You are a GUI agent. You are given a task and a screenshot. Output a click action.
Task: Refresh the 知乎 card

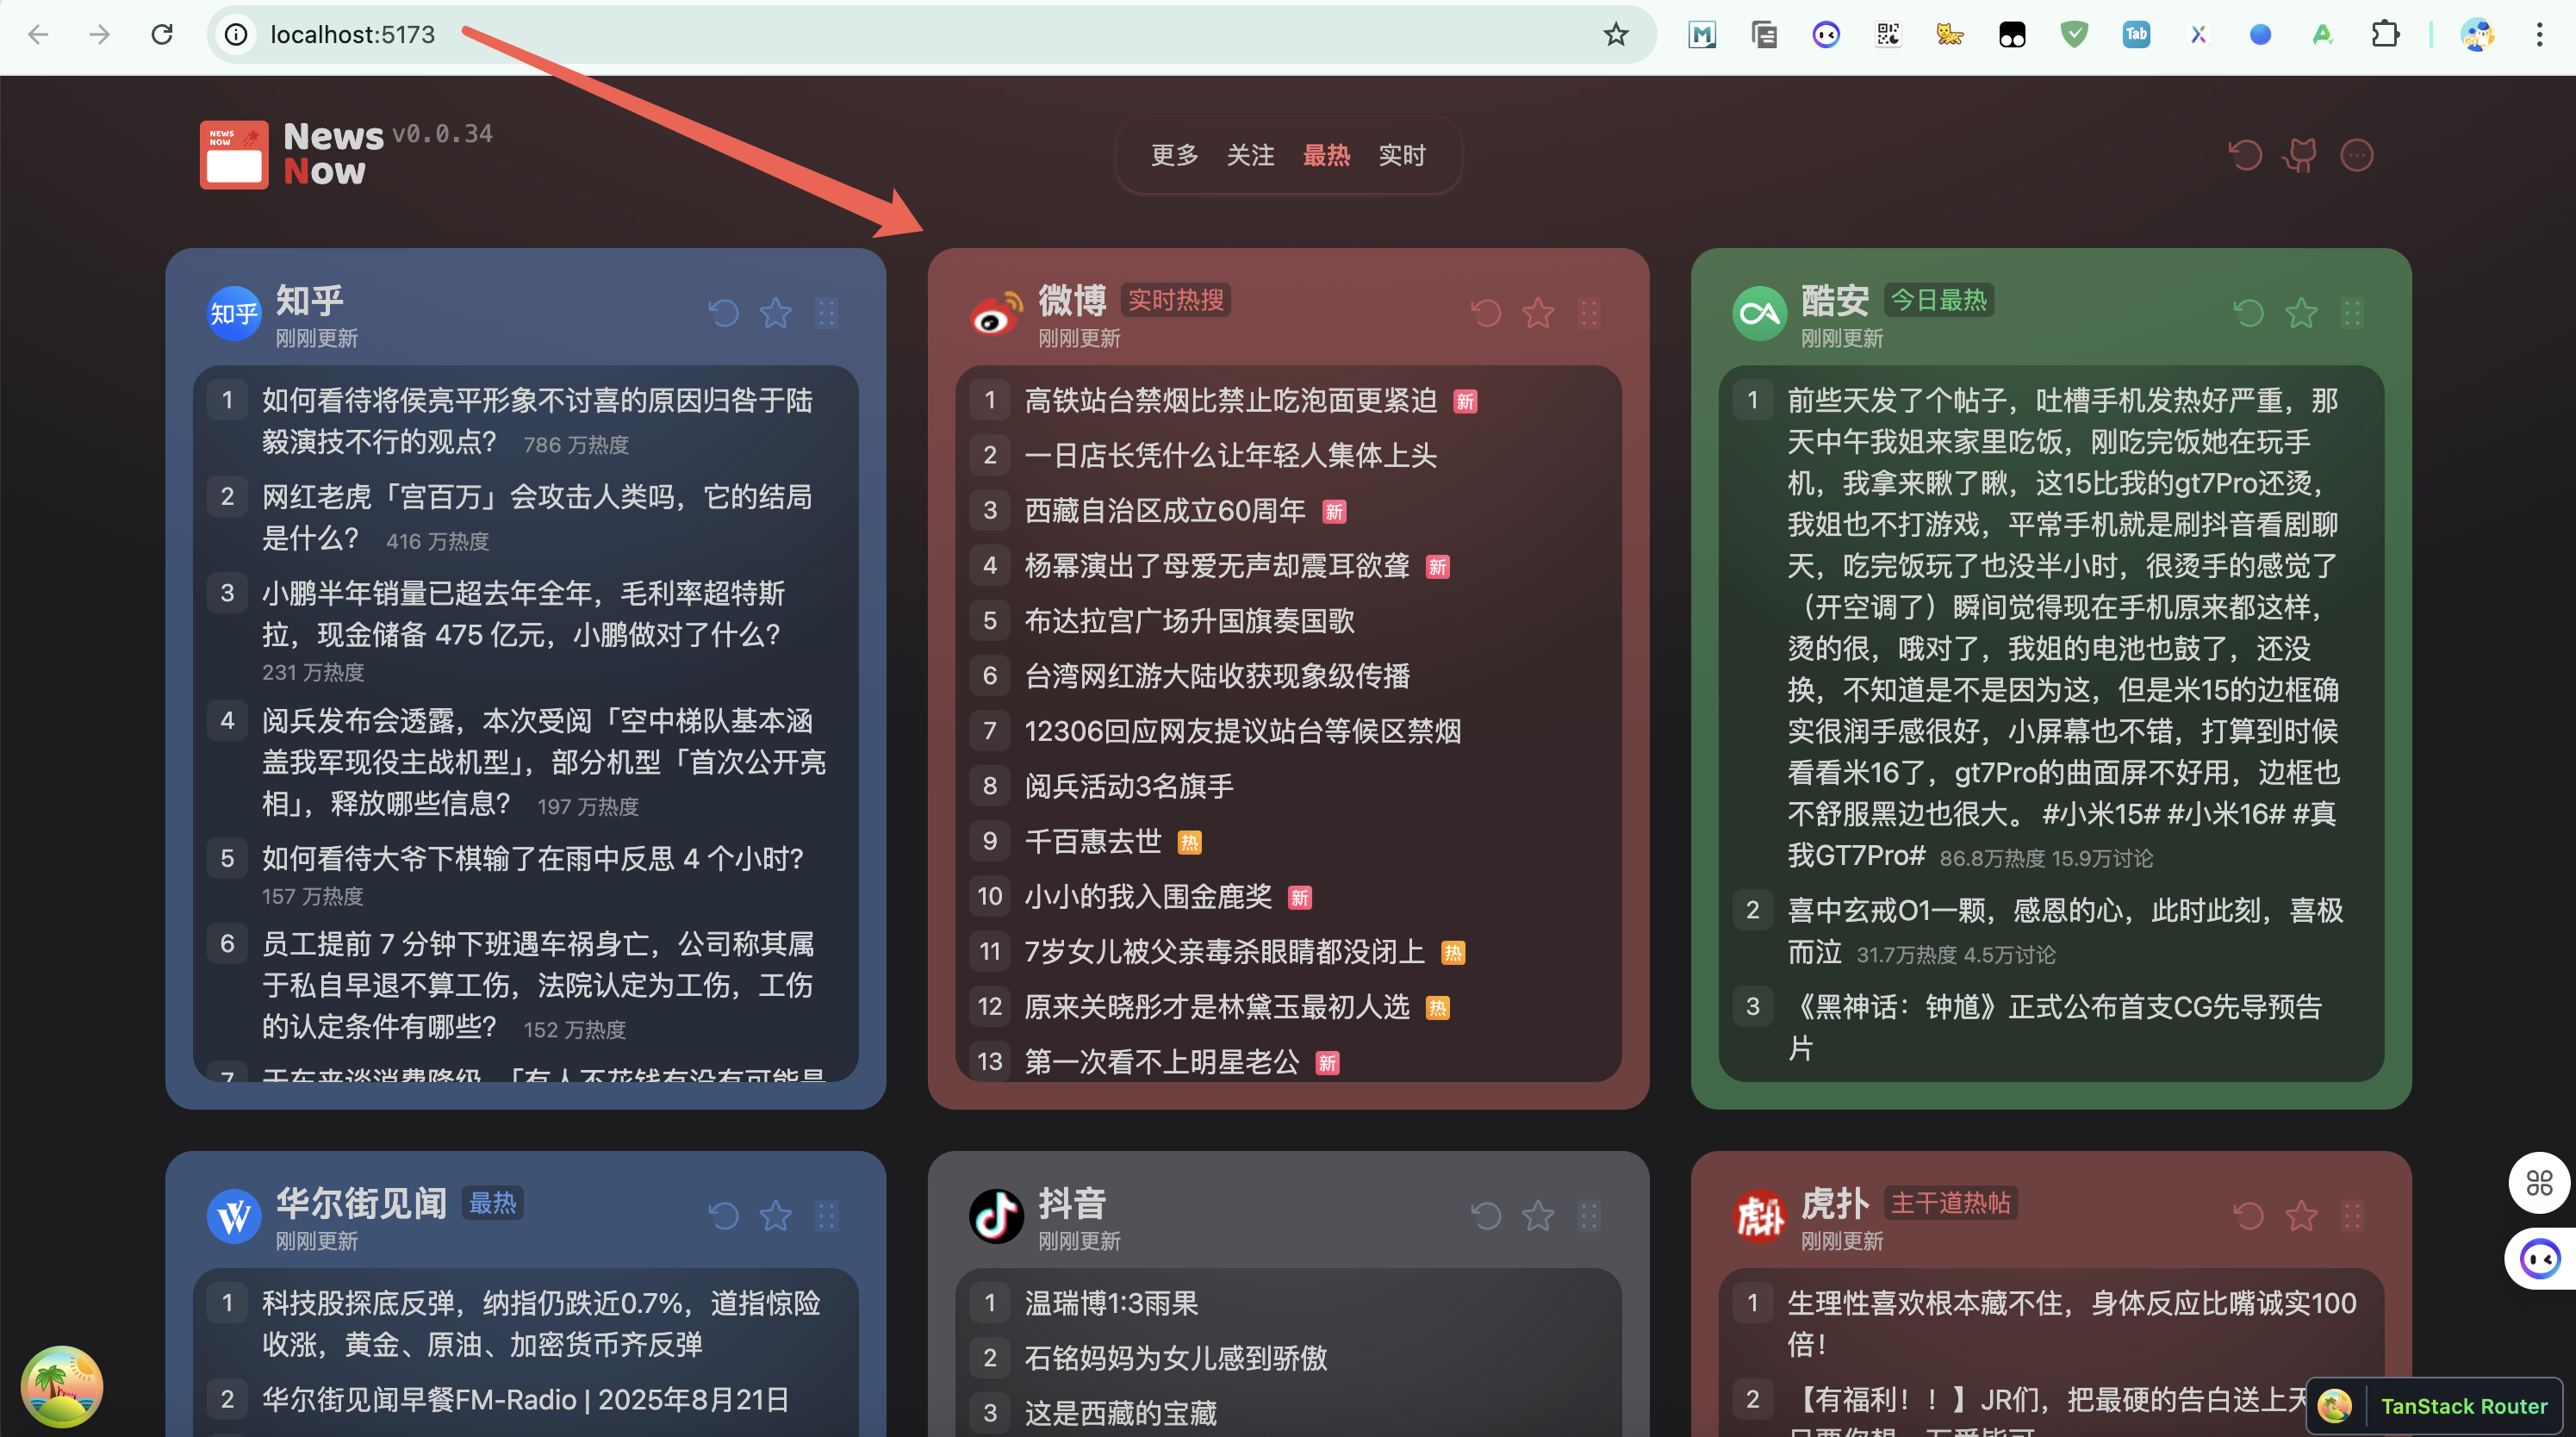coord(723,313)
